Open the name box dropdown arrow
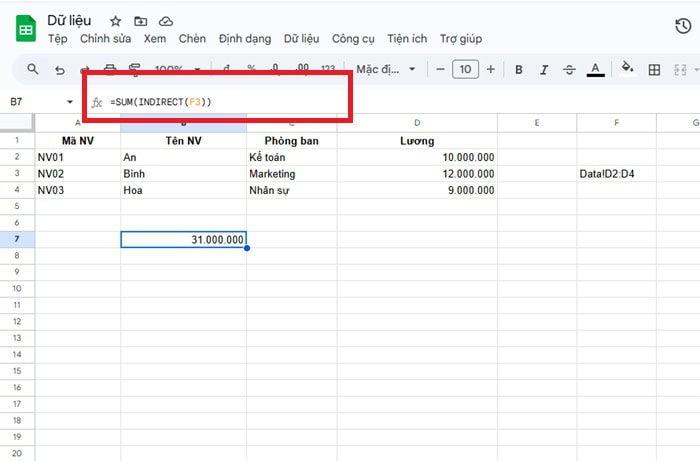 pos(70,102)
